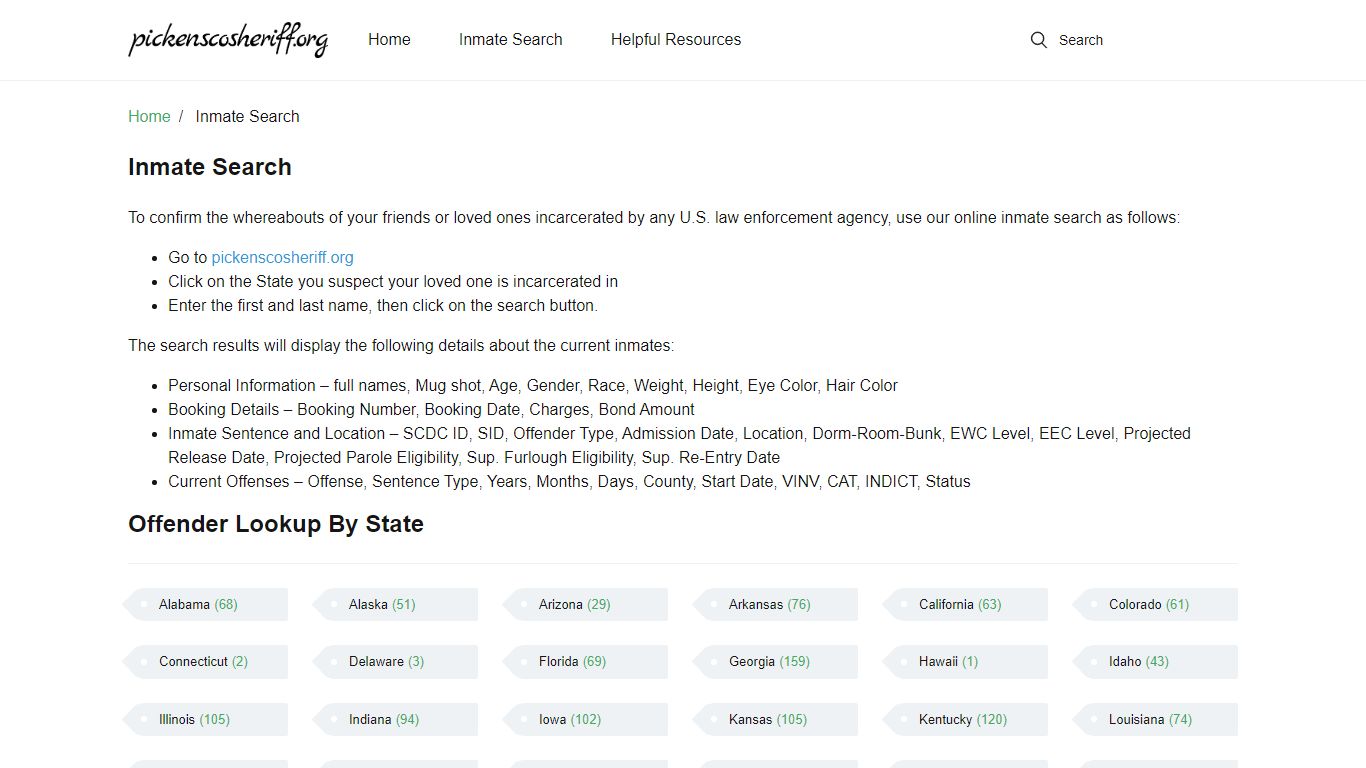
Task: Select the Georgia (159) state tag
Action: point(775,661)
